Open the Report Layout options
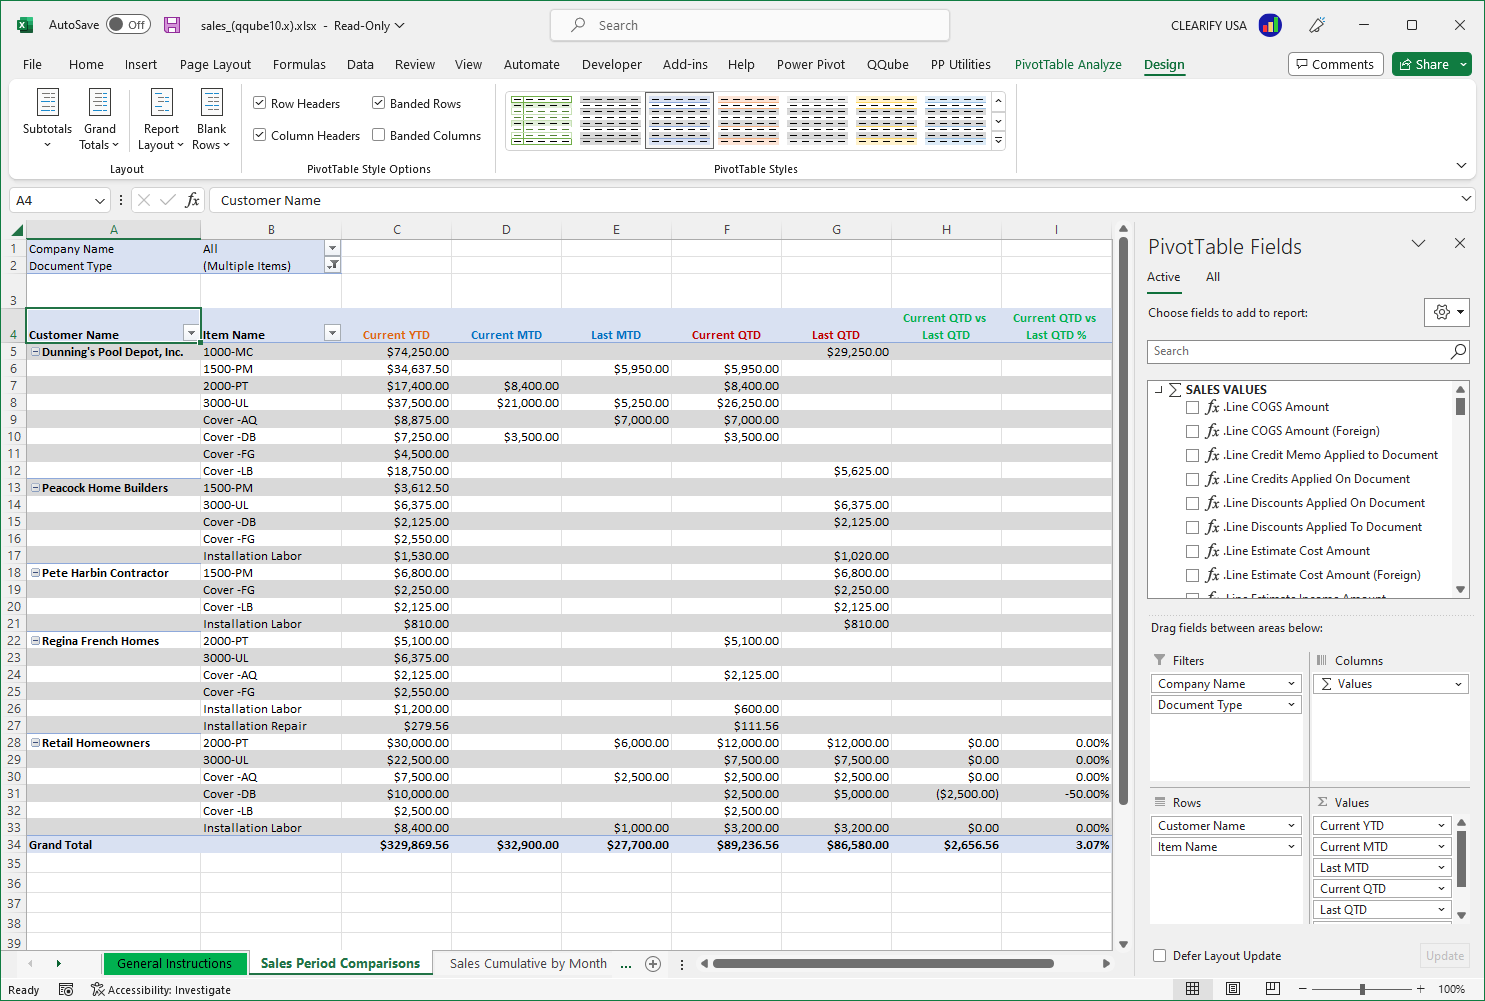This screenshot has width=1485, height=1001. click(x=160, y=119)
